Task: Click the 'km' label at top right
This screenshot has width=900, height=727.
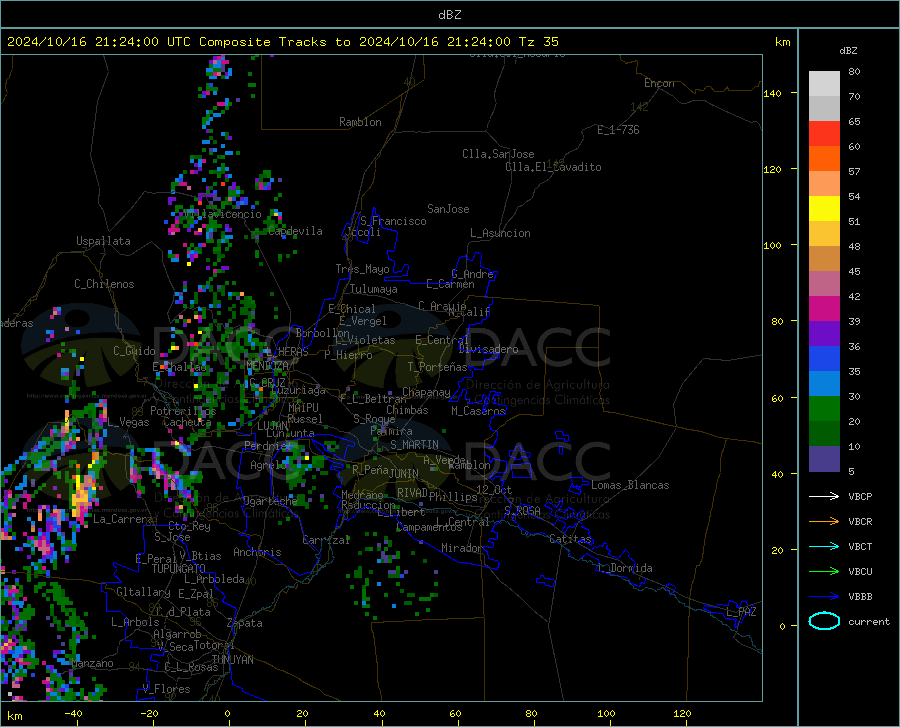Action: (x=782, y=42)
